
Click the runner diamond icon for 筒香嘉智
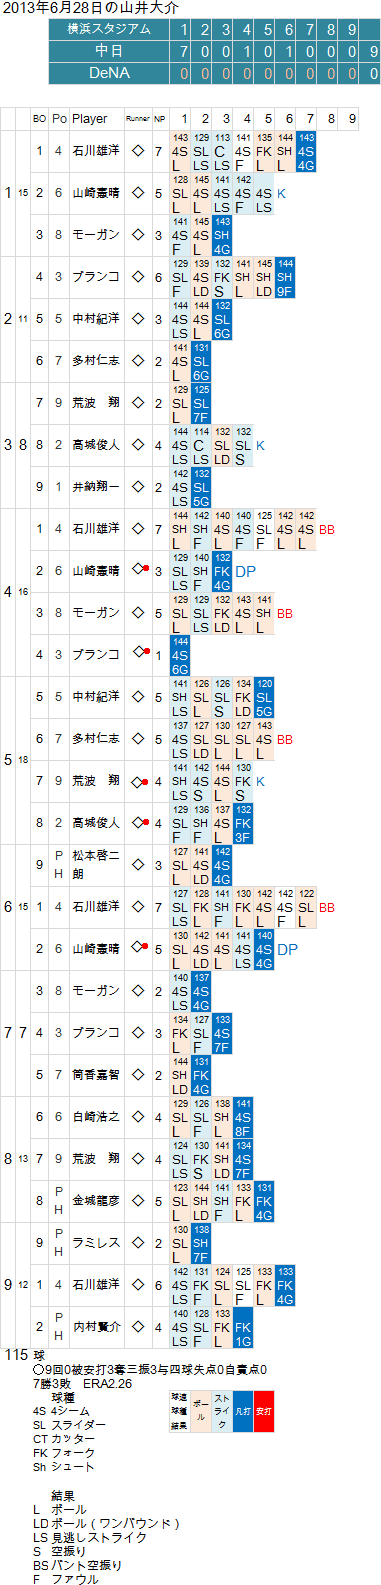[138, 1075]
